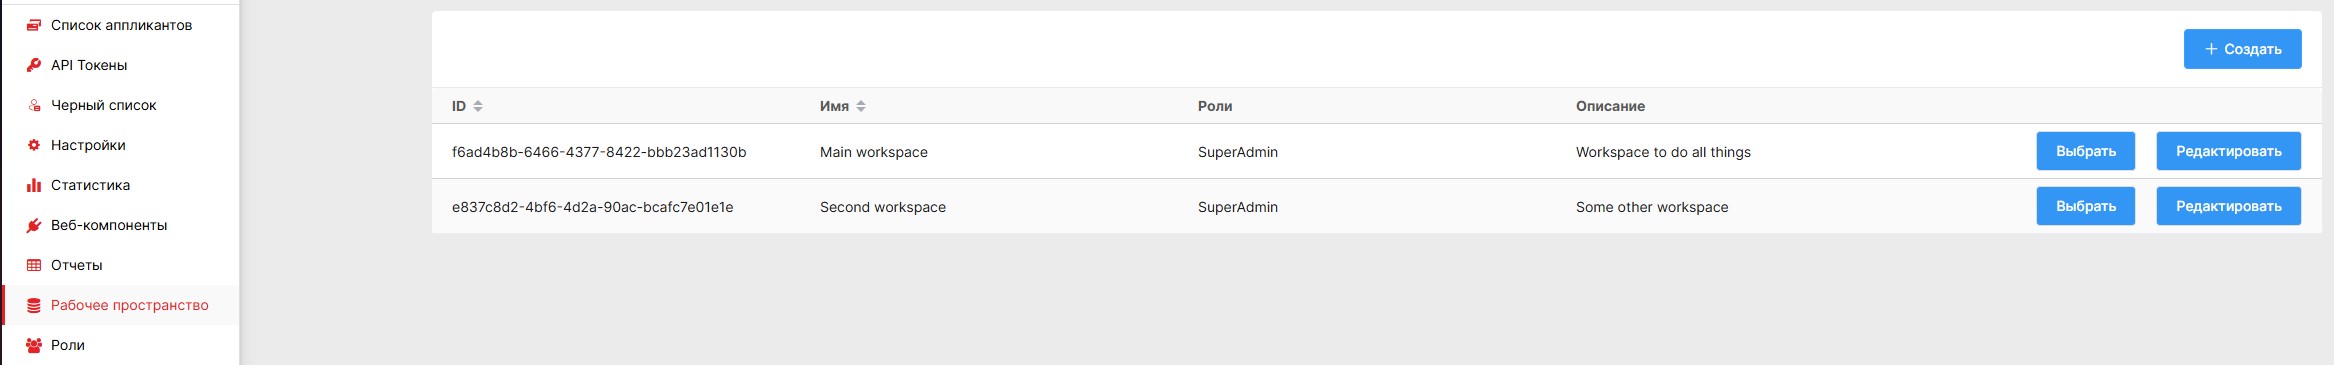Image resolution: width=2334 pixels, height=365 pixels.
Task: Select Main workspace with Выбрать button
Action: point(2086,151)
